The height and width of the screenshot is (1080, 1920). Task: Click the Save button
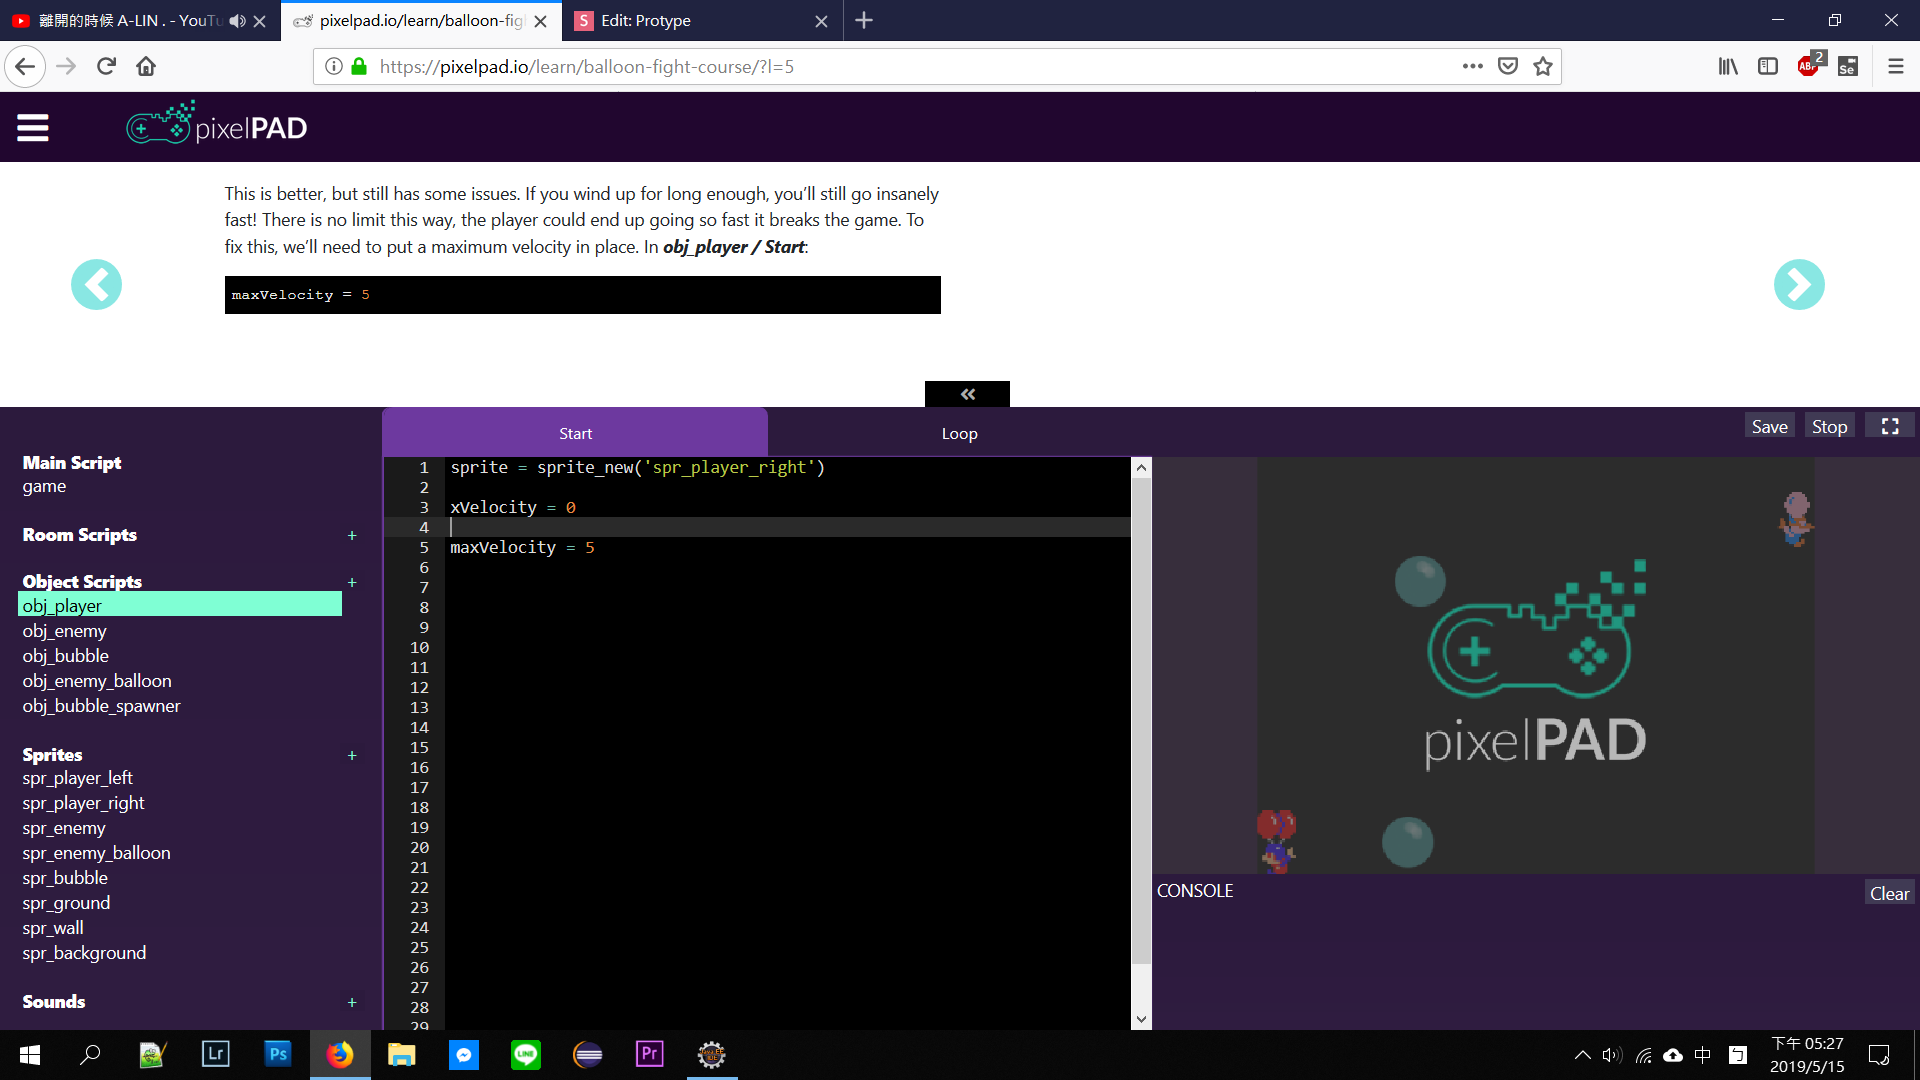pos(1769,427)
